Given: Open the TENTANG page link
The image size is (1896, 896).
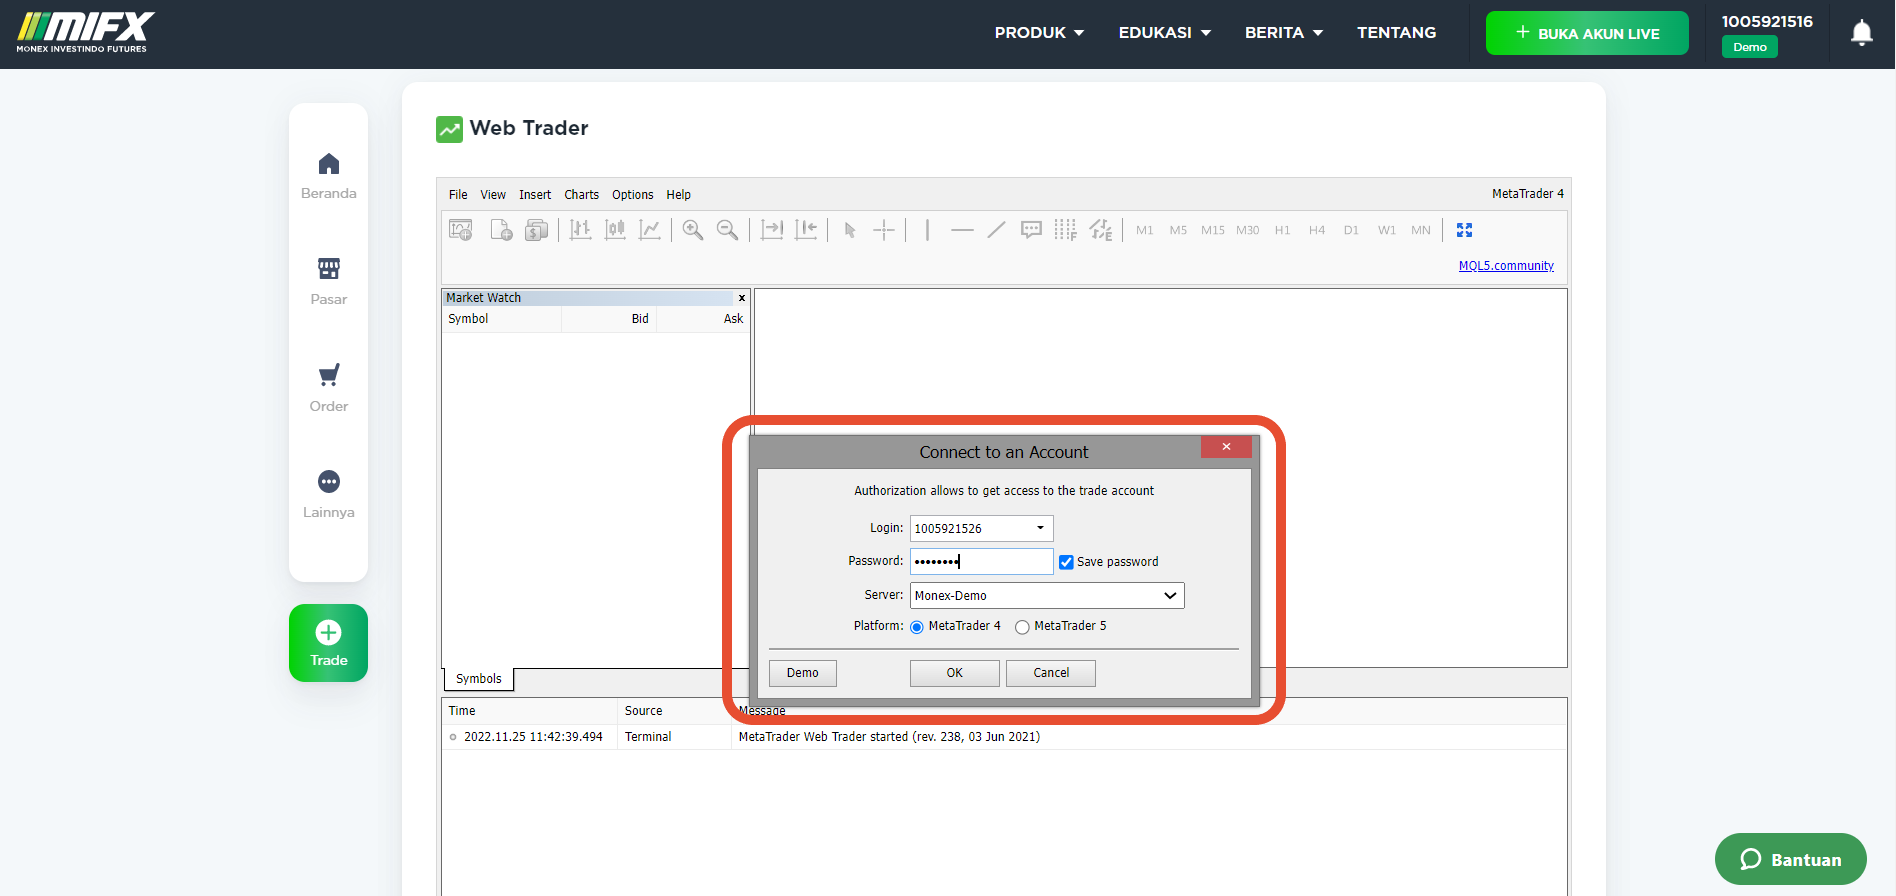Looking at the screenshot, I should click(x=1397, y=33).
